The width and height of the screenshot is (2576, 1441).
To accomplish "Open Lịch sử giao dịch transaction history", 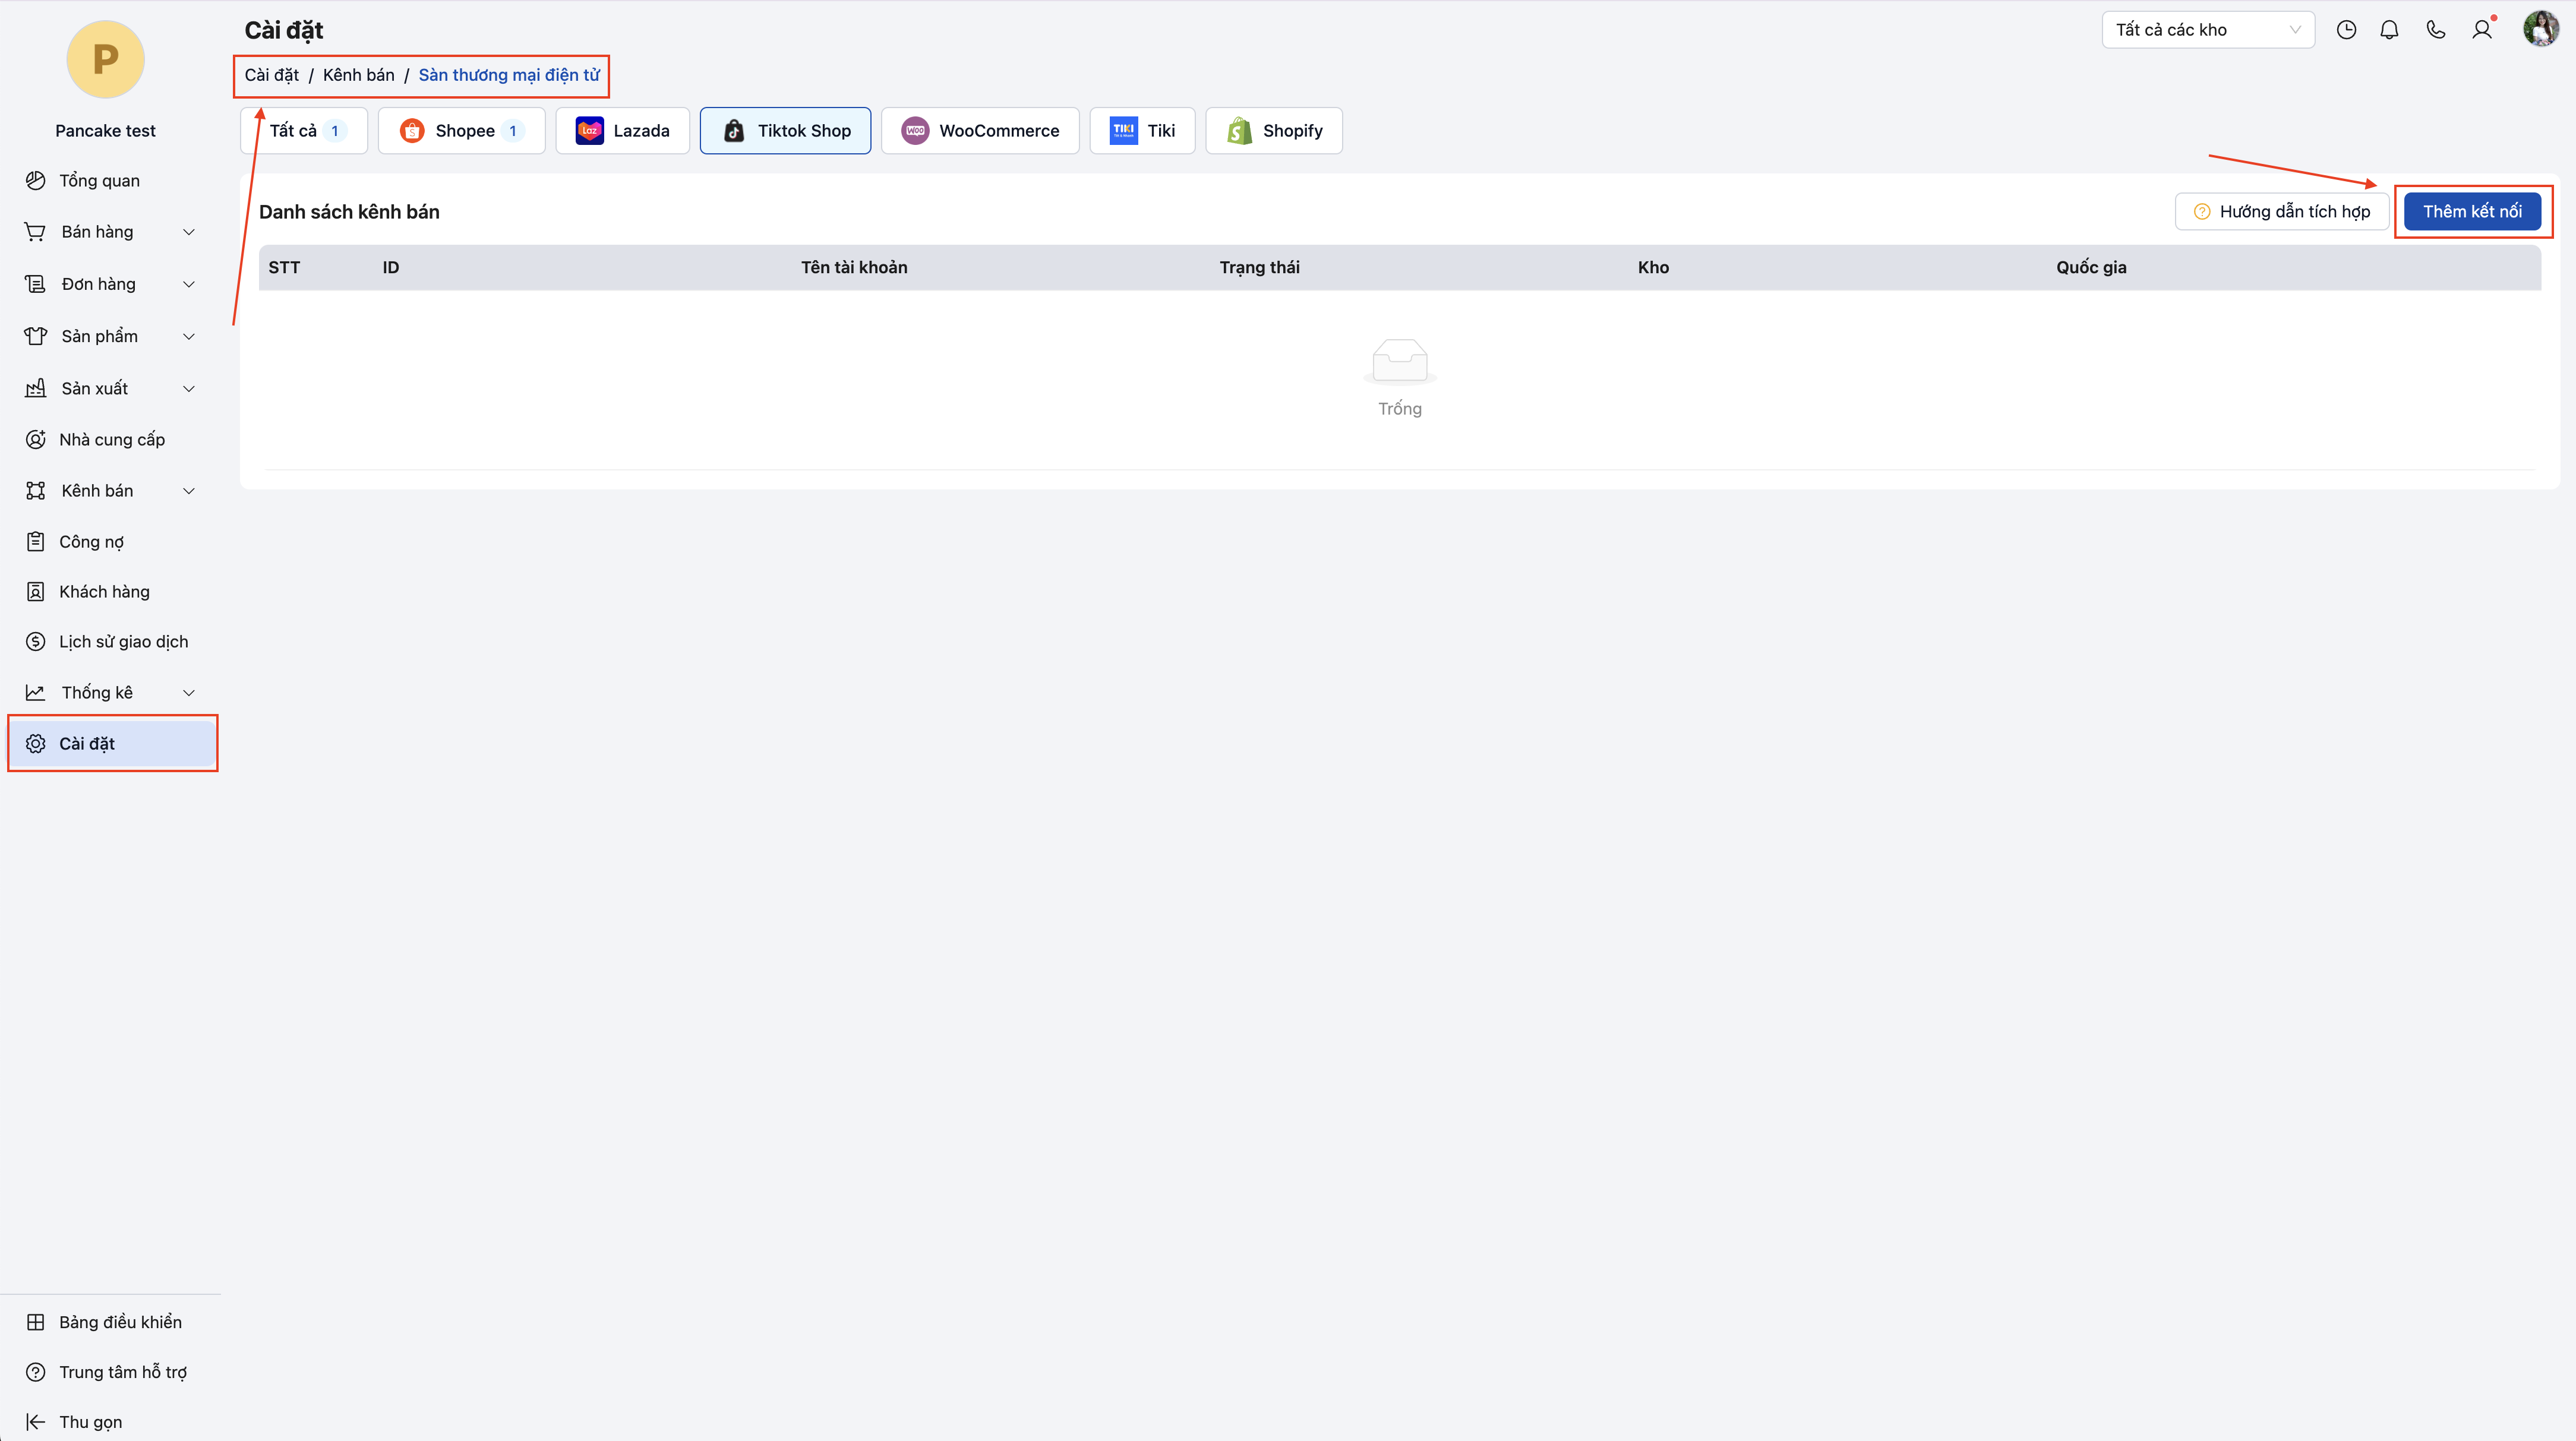I will [123, 641].
